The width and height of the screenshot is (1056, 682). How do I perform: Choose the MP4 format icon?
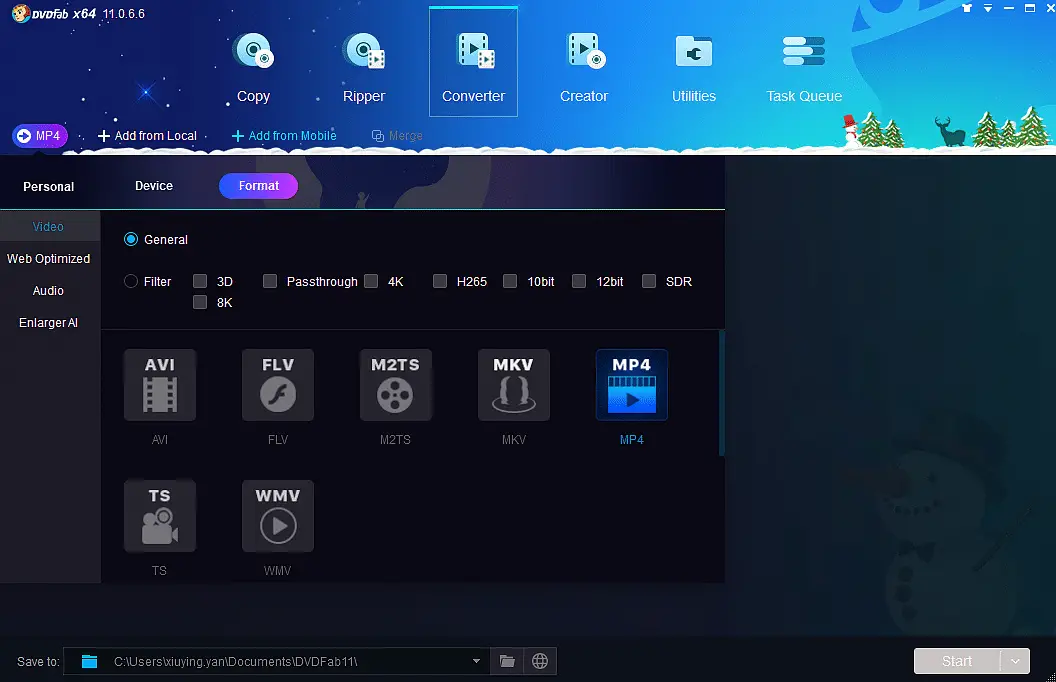pos(632,384)
